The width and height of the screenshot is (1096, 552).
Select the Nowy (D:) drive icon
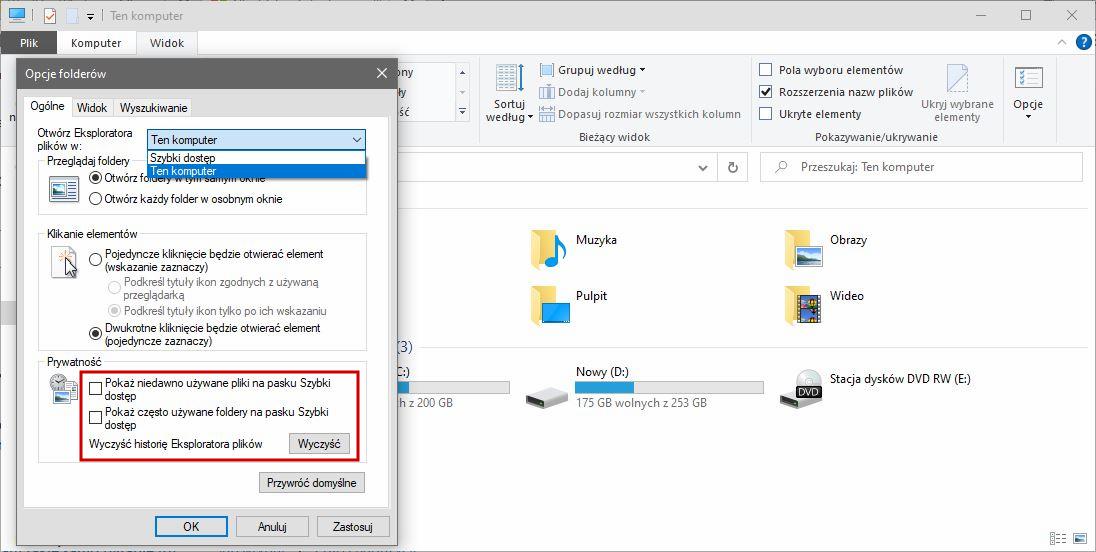(x=547, y=398)
